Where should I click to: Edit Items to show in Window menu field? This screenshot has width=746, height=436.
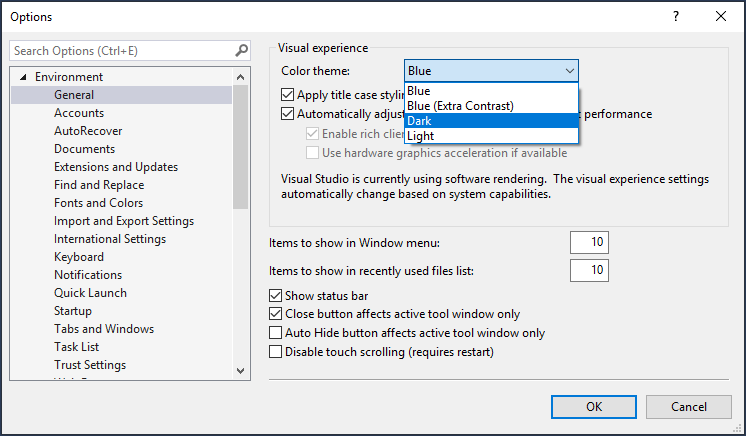tap(589, 243)
